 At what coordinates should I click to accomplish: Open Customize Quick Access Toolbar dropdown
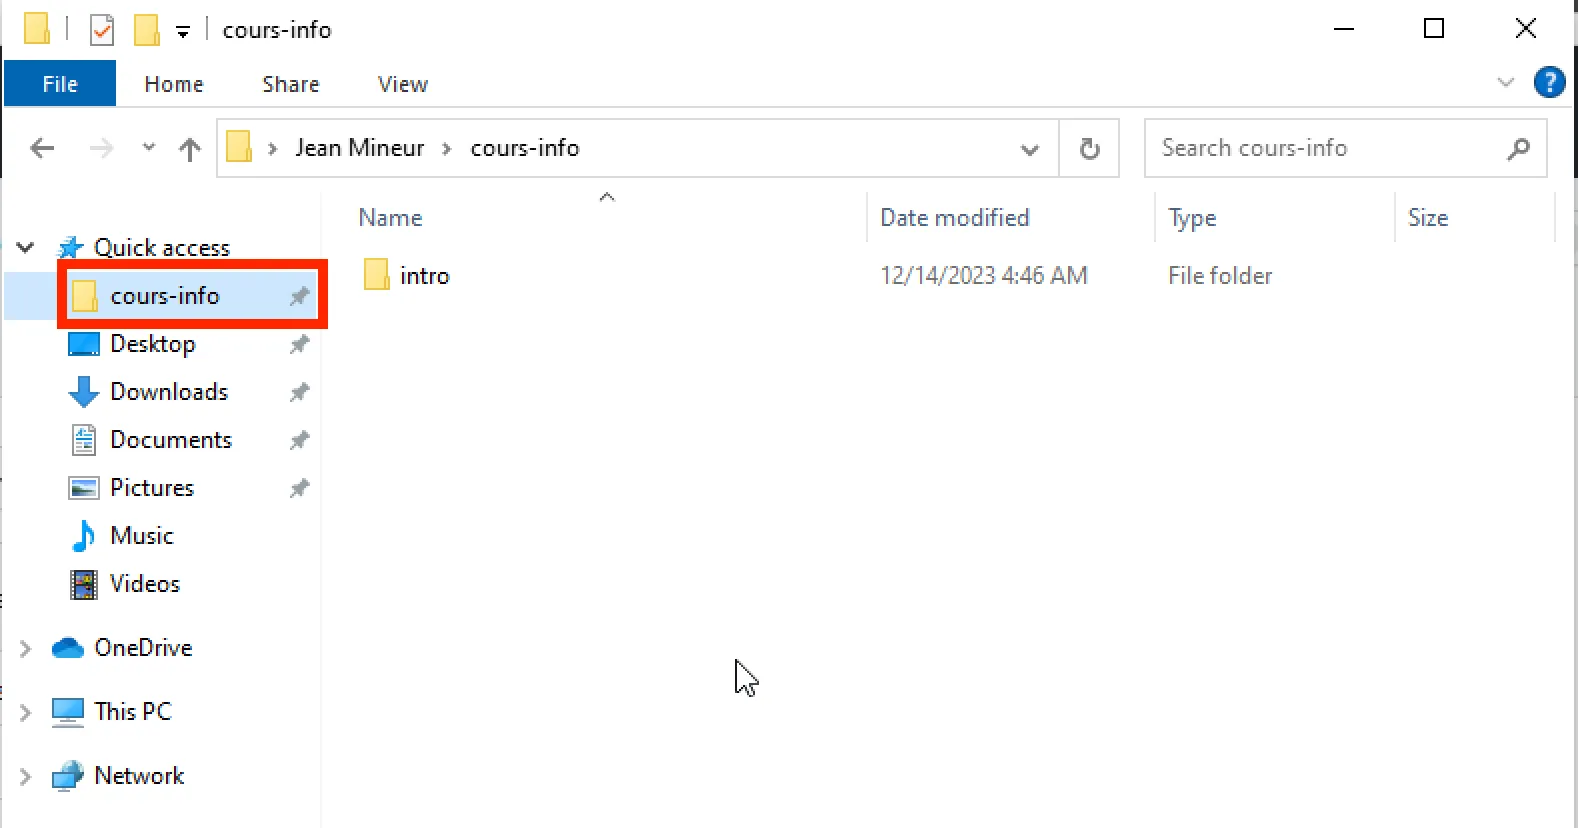[183, 32]
